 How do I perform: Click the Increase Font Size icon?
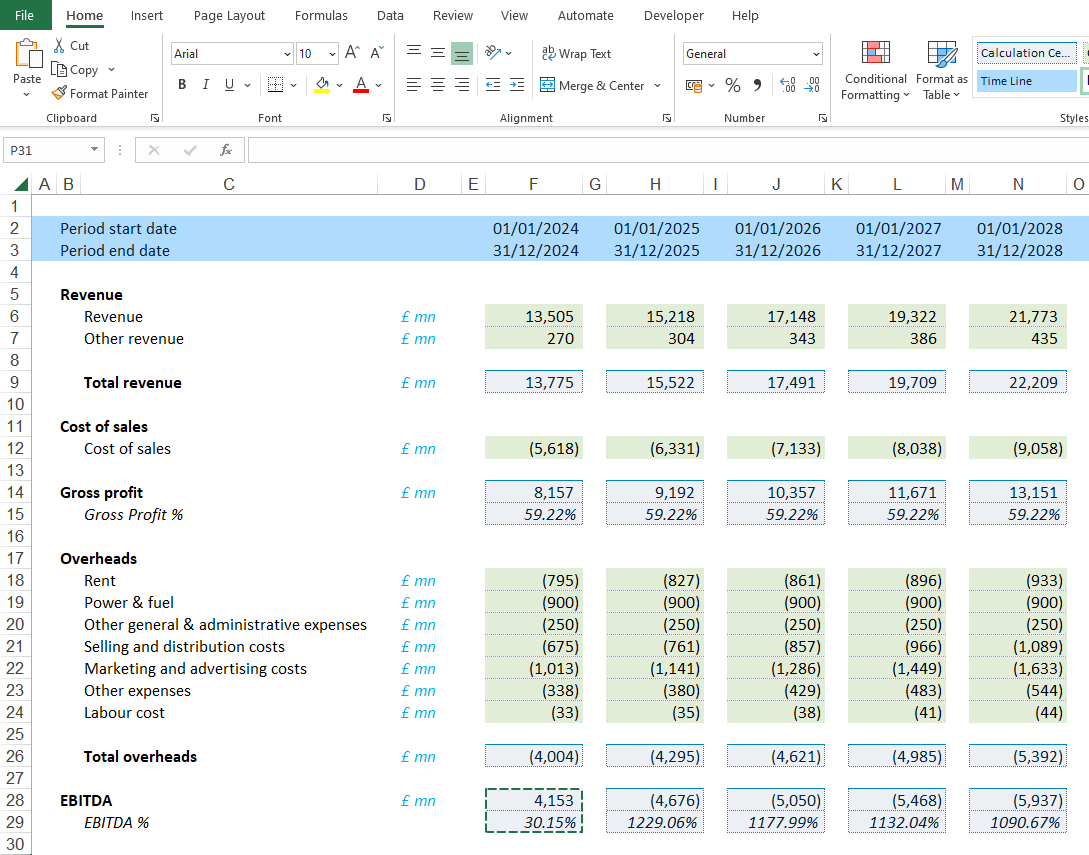point(352,53)
